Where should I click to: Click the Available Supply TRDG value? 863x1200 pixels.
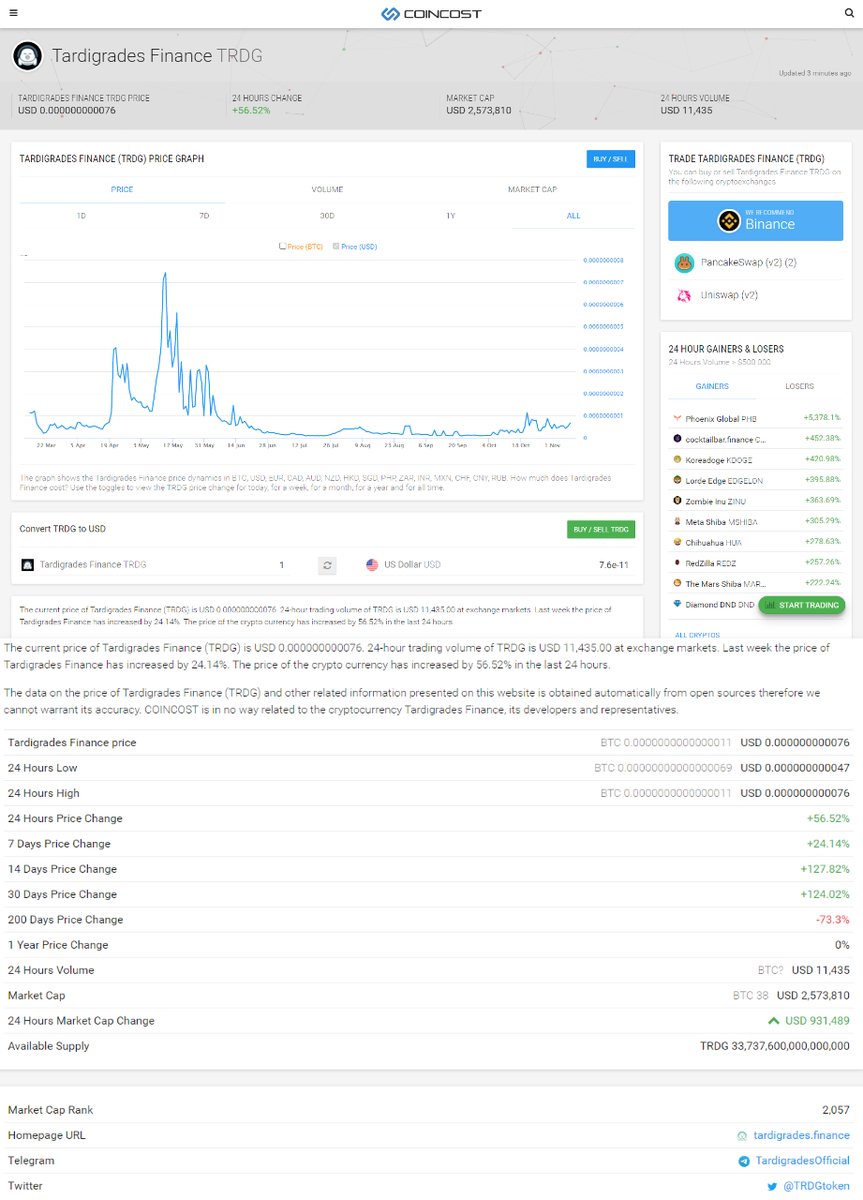coord(775,1046)
